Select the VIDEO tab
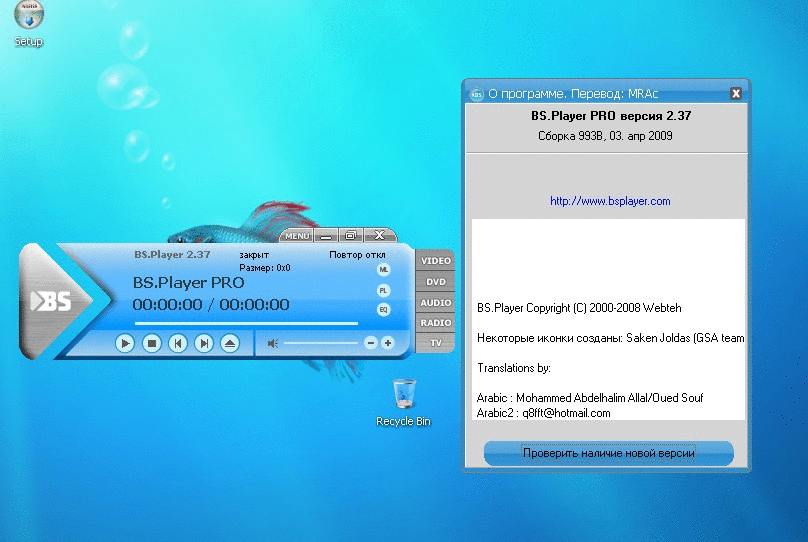The image size is (808, 542). click(435, 261)
